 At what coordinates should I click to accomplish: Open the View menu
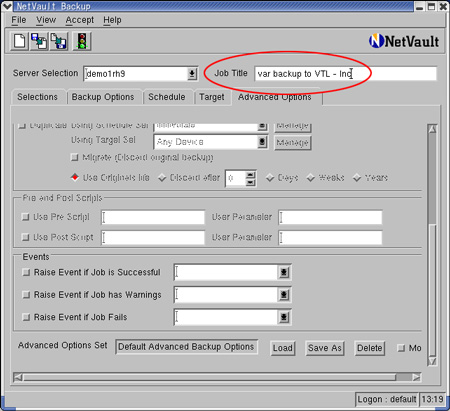pyautogui.click(x=46, y=20)
